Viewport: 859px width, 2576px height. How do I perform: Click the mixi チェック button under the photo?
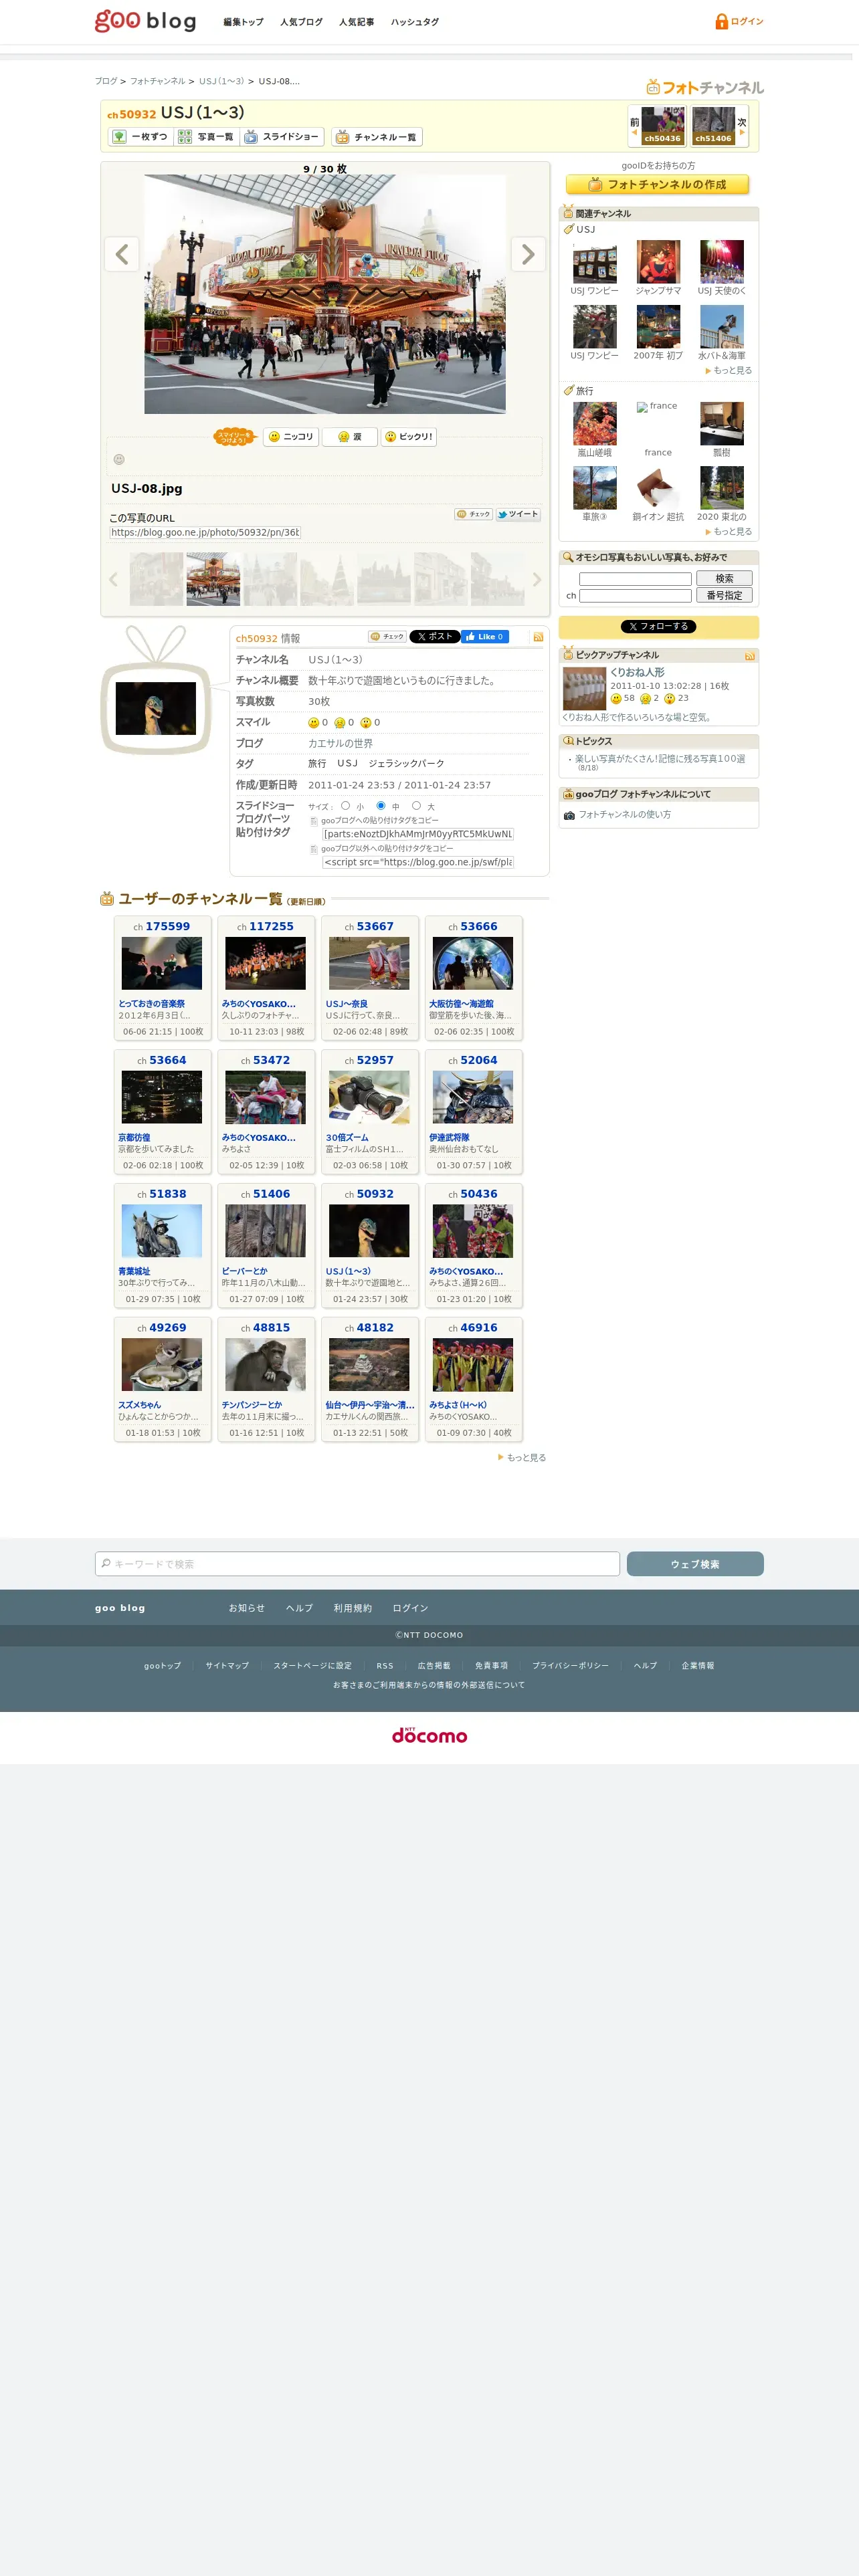pyautogui.click(x=473, y=514)
